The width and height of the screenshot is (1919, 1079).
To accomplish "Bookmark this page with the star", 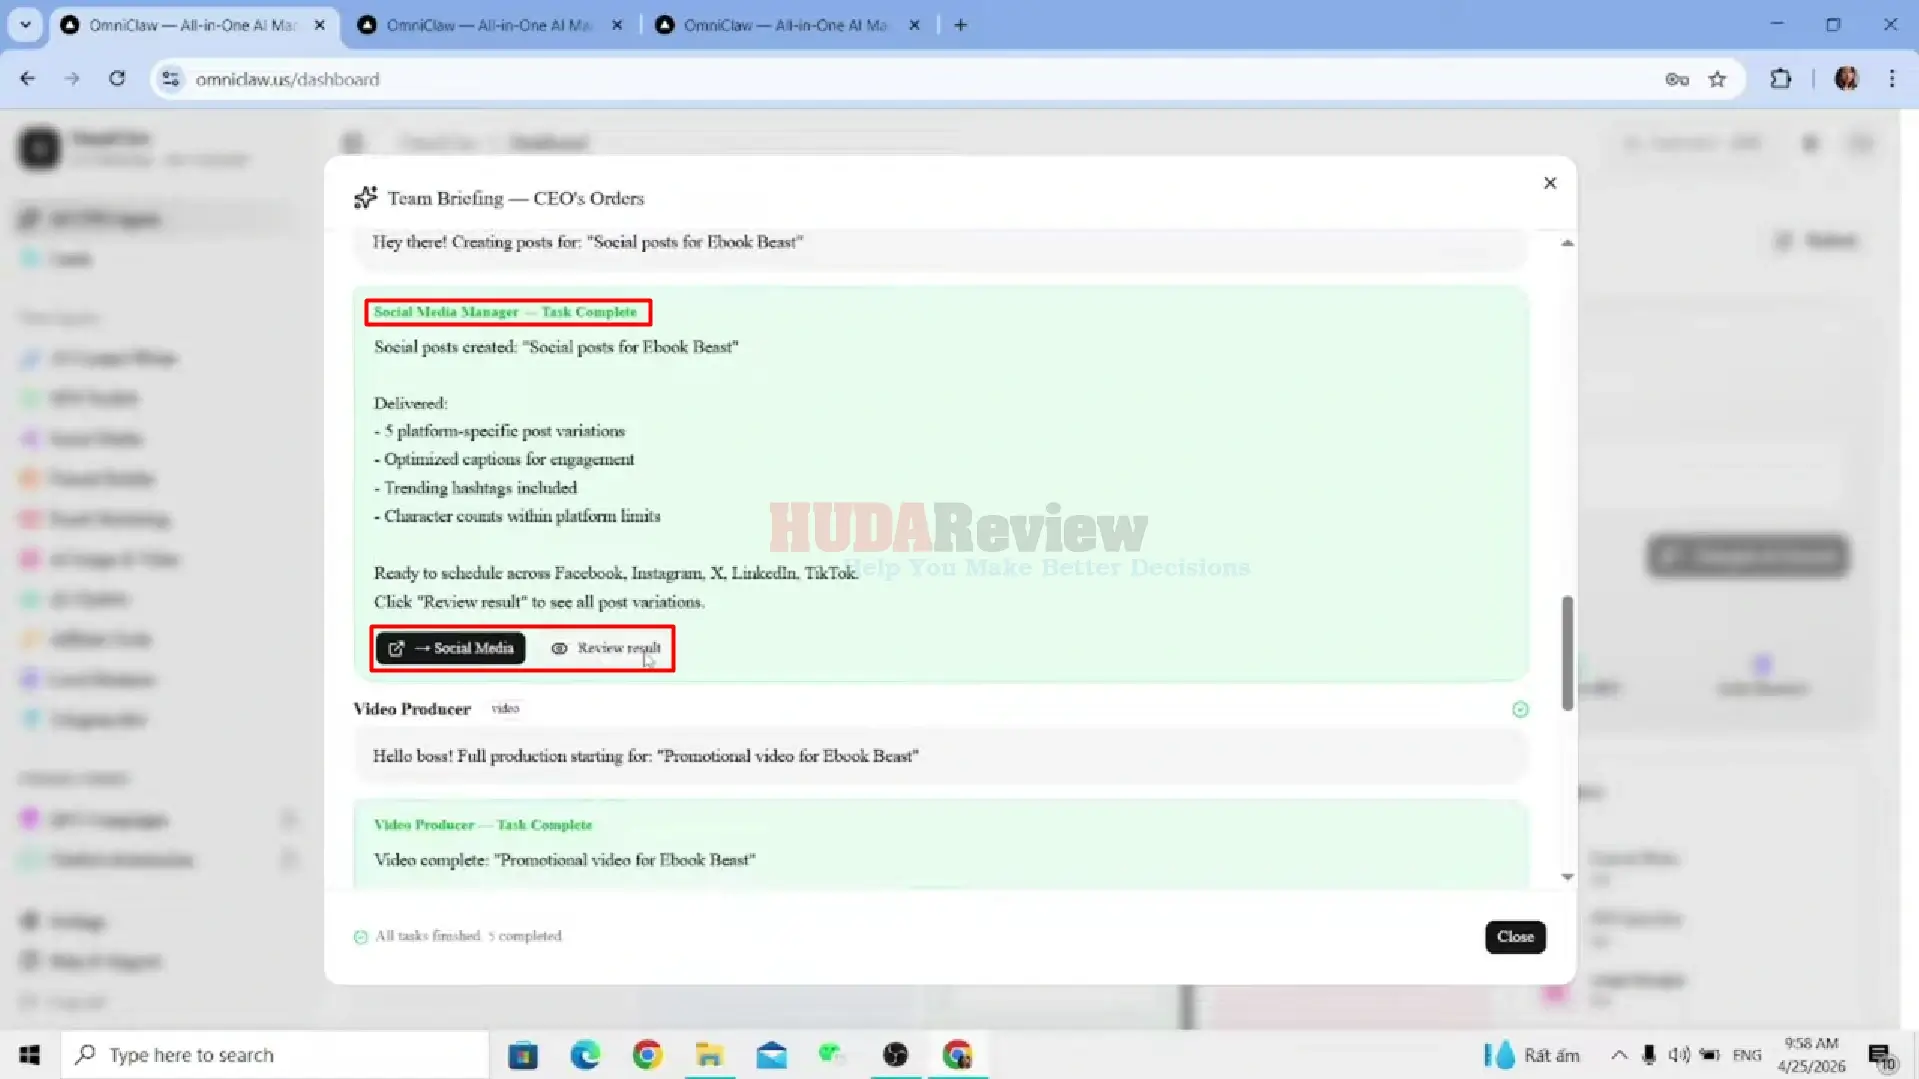I will (x=1717, y=79).
